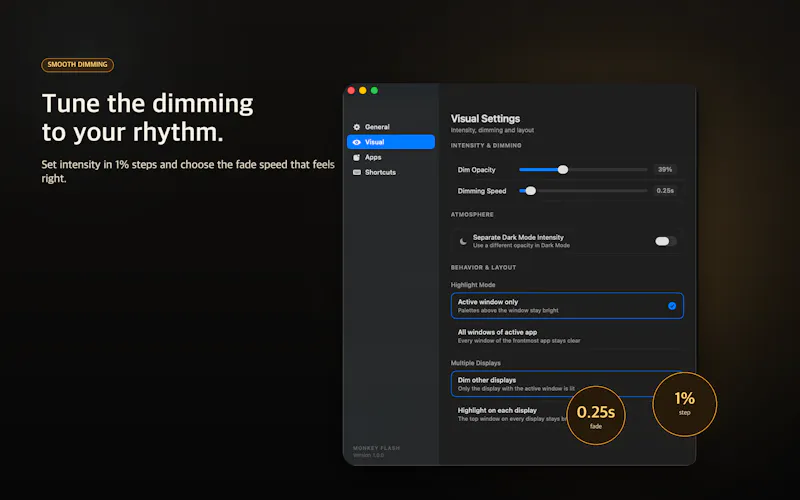This screenshot has height=500, width=800.
Task: Click the 39% opacity value field
Action: coord(665,170)
